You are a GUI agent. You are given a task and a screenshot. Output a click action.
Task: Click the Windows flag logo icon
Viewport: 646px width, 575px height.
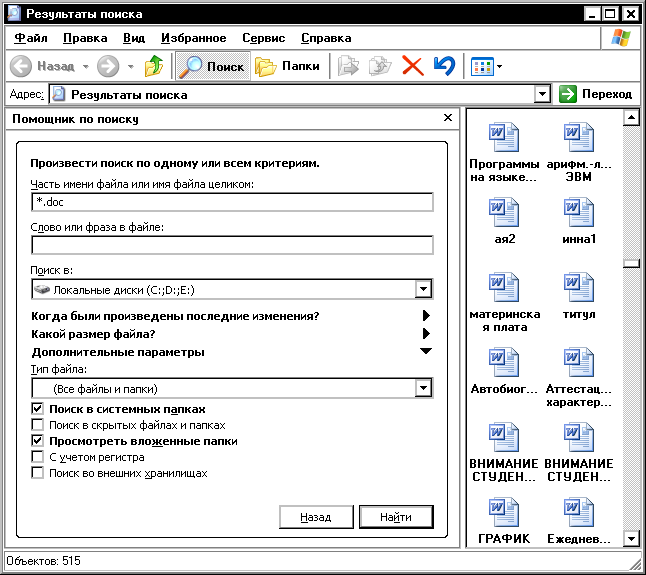[x=620, y=38]
